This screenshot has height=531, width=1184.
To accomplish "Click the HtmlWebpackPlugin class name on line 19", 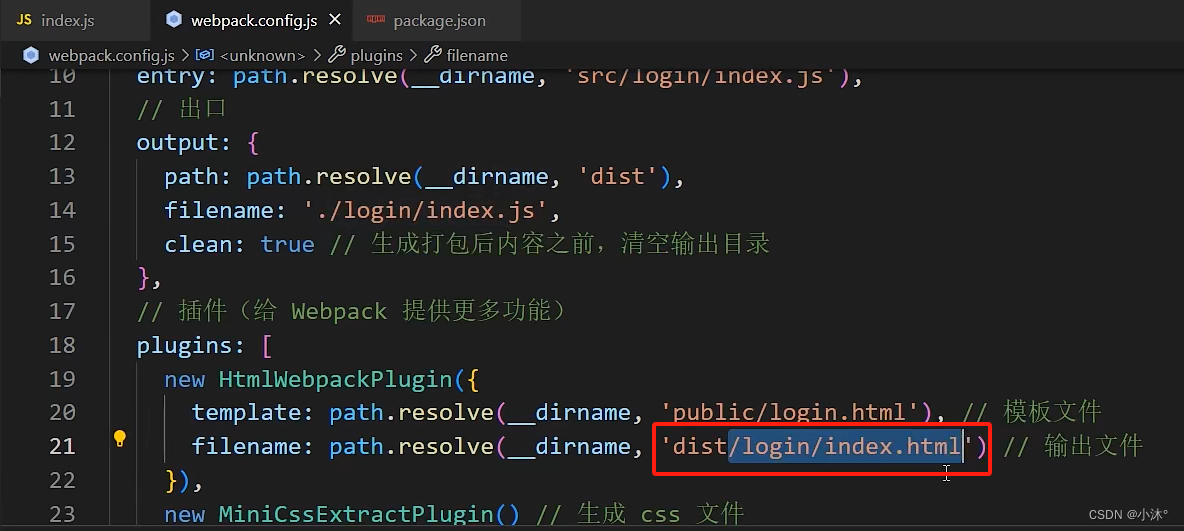I will 336,378.
